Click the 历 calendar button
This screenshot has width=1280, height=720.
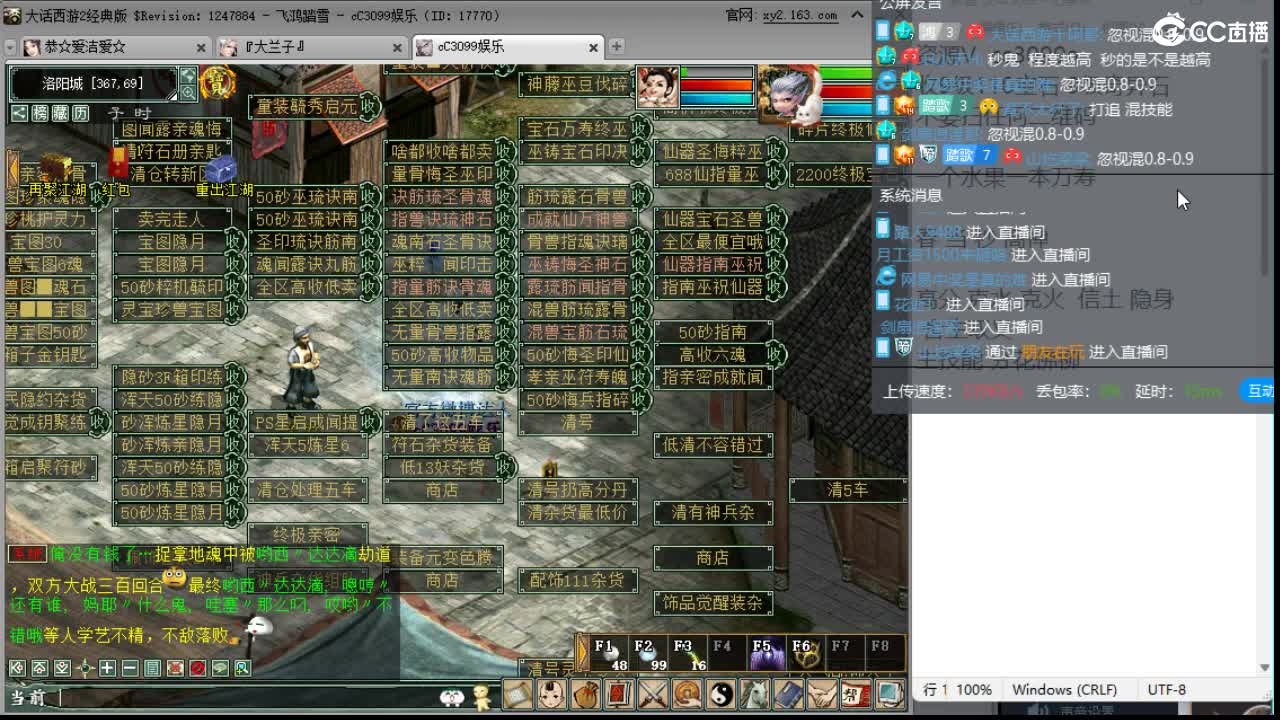80,113
